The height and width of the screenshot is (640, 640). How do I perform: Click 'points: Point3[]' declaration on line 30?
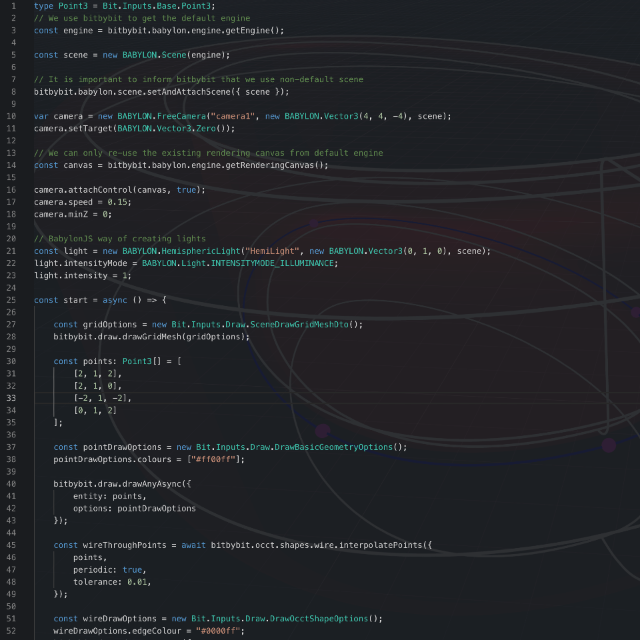[122, 361]
